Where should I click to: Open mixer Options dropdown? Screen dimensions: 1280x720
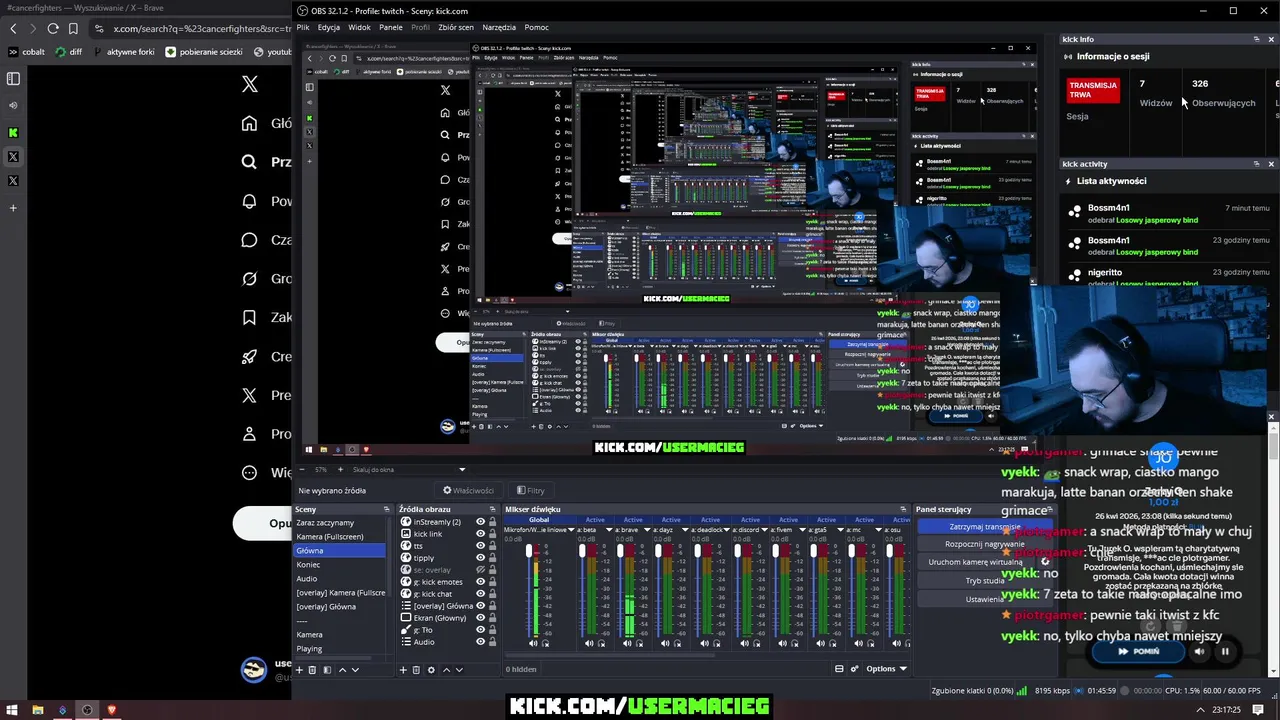click(x=886, y=669)
